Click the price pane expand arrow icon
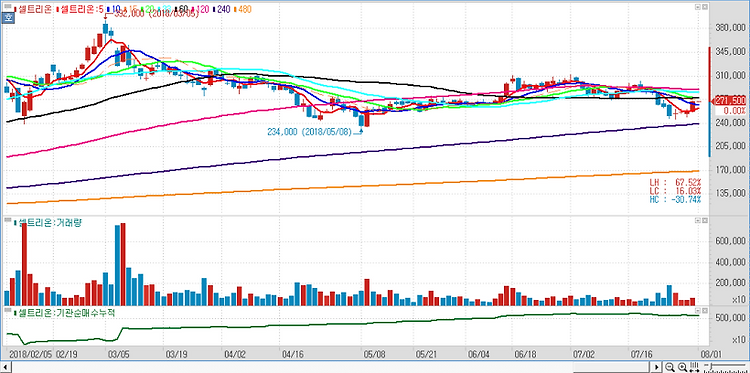The image size is (750, 373). pos(697,8)
